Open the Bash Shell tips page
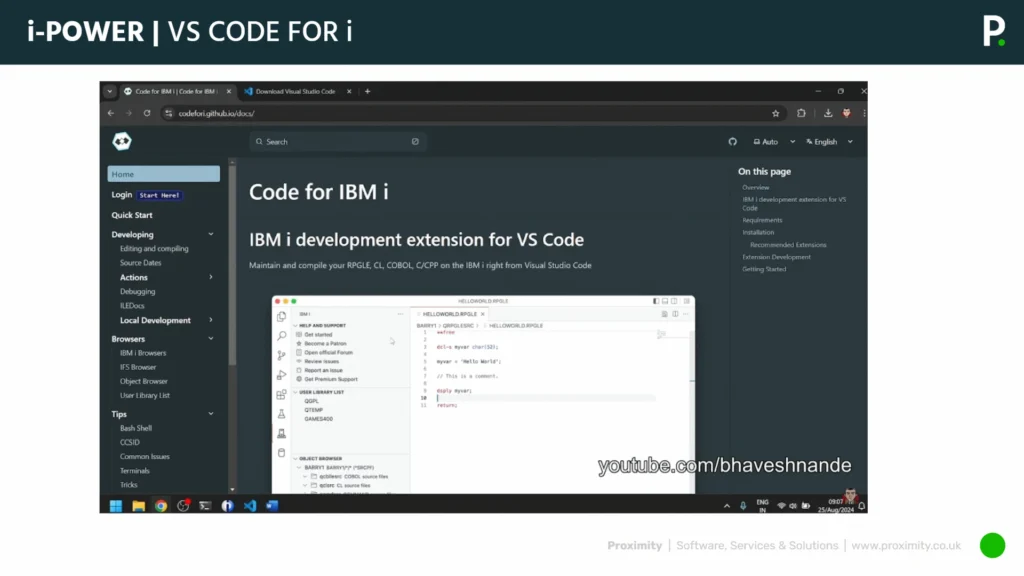 [x=136, y=428]
